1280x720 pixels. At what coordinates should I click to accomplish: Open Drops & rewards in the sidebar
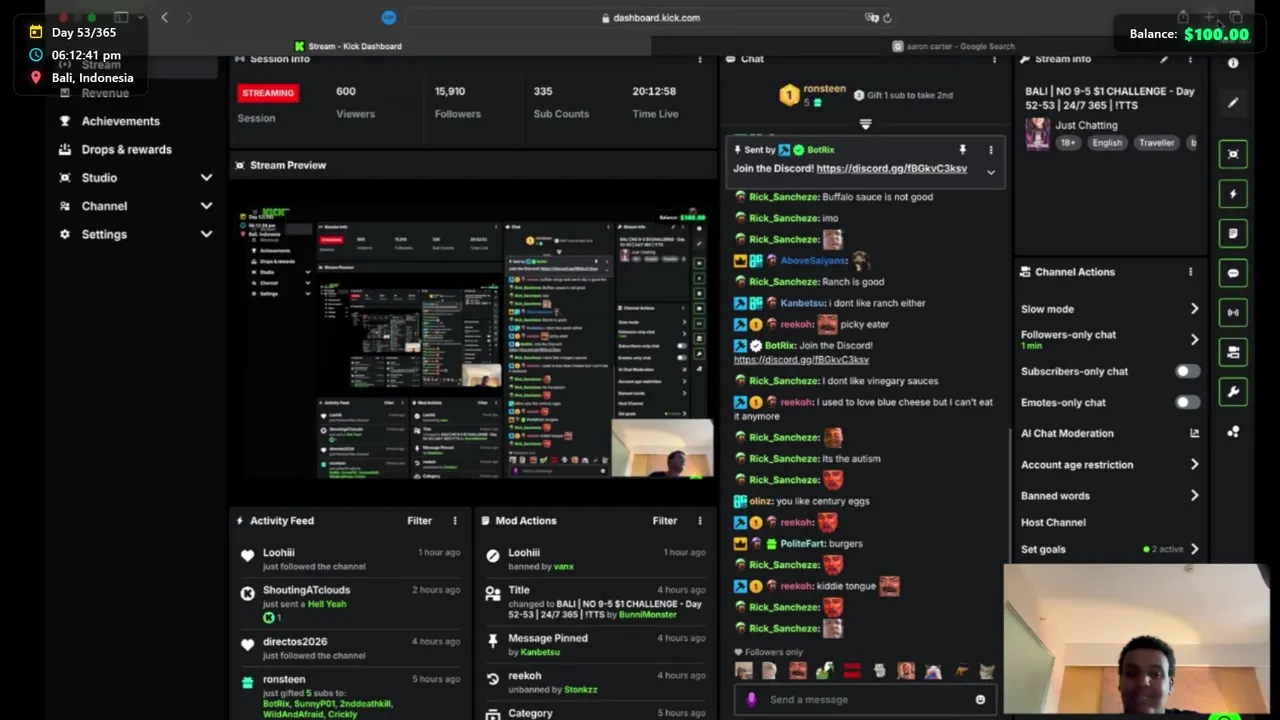126,149
